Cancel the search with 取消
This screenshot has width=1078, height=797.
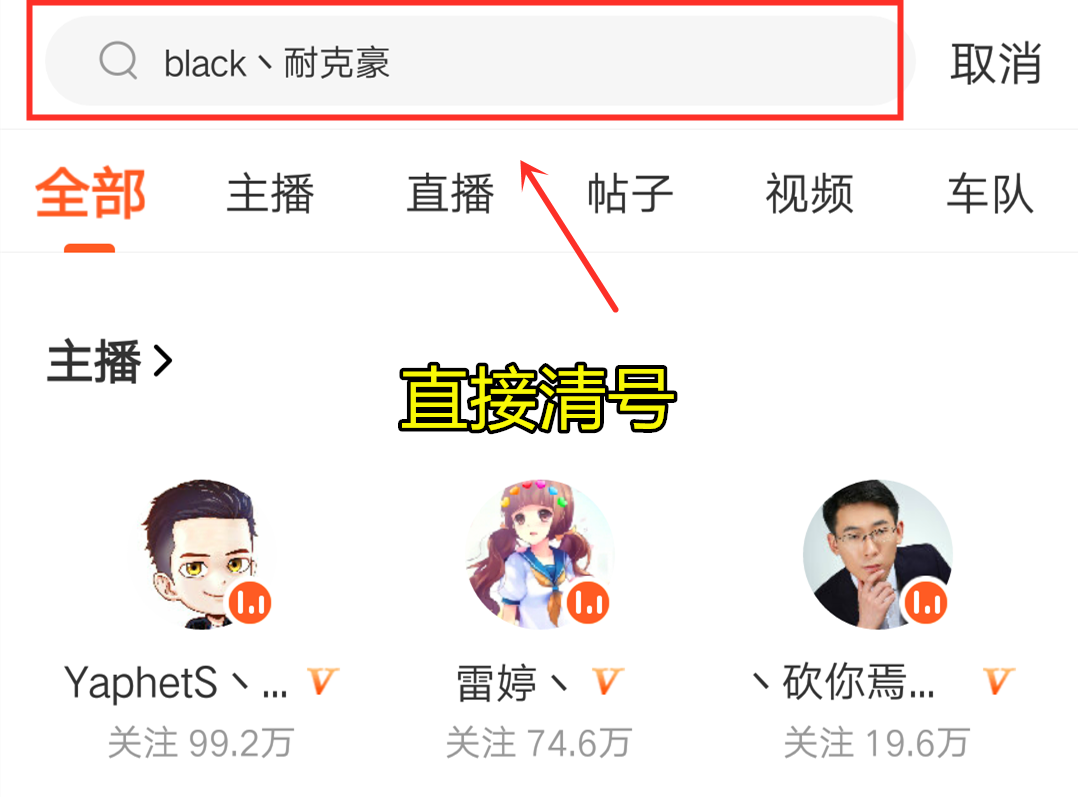[x=996, y=63]
